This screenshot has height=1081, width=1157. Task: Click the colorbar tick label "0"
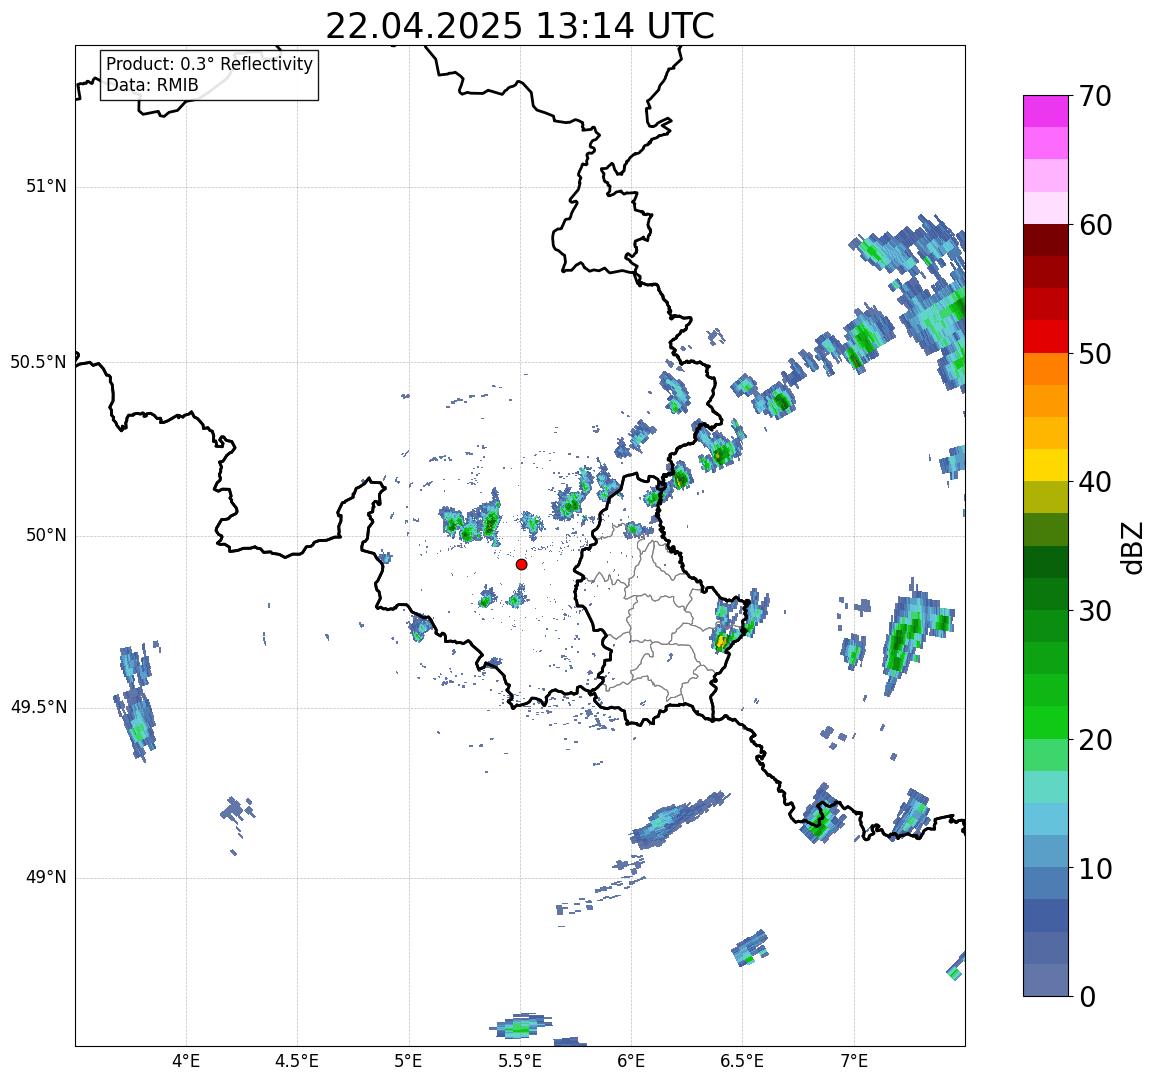(x=1088, y=997)
